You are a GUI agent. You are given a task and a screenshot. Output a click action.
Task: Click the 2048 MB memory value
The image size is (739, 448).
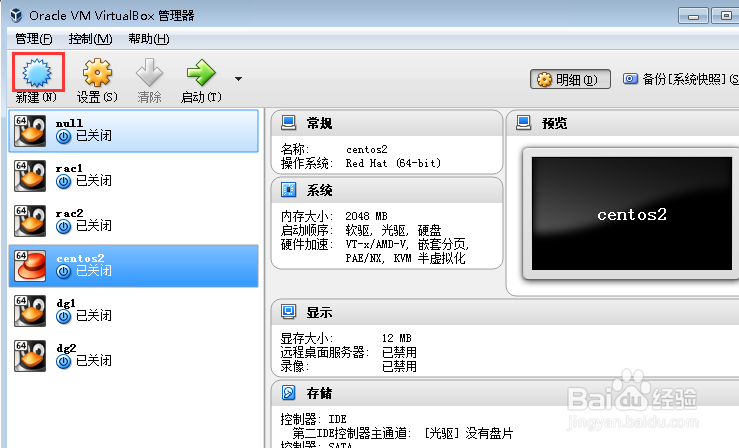(x=366, y=216)
